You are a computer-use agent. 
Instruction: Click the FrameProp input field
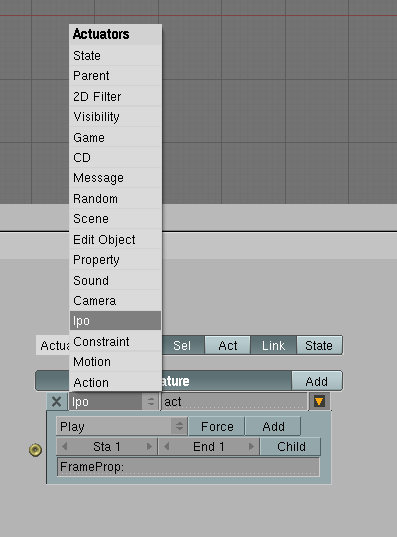(x=188, y=467)
